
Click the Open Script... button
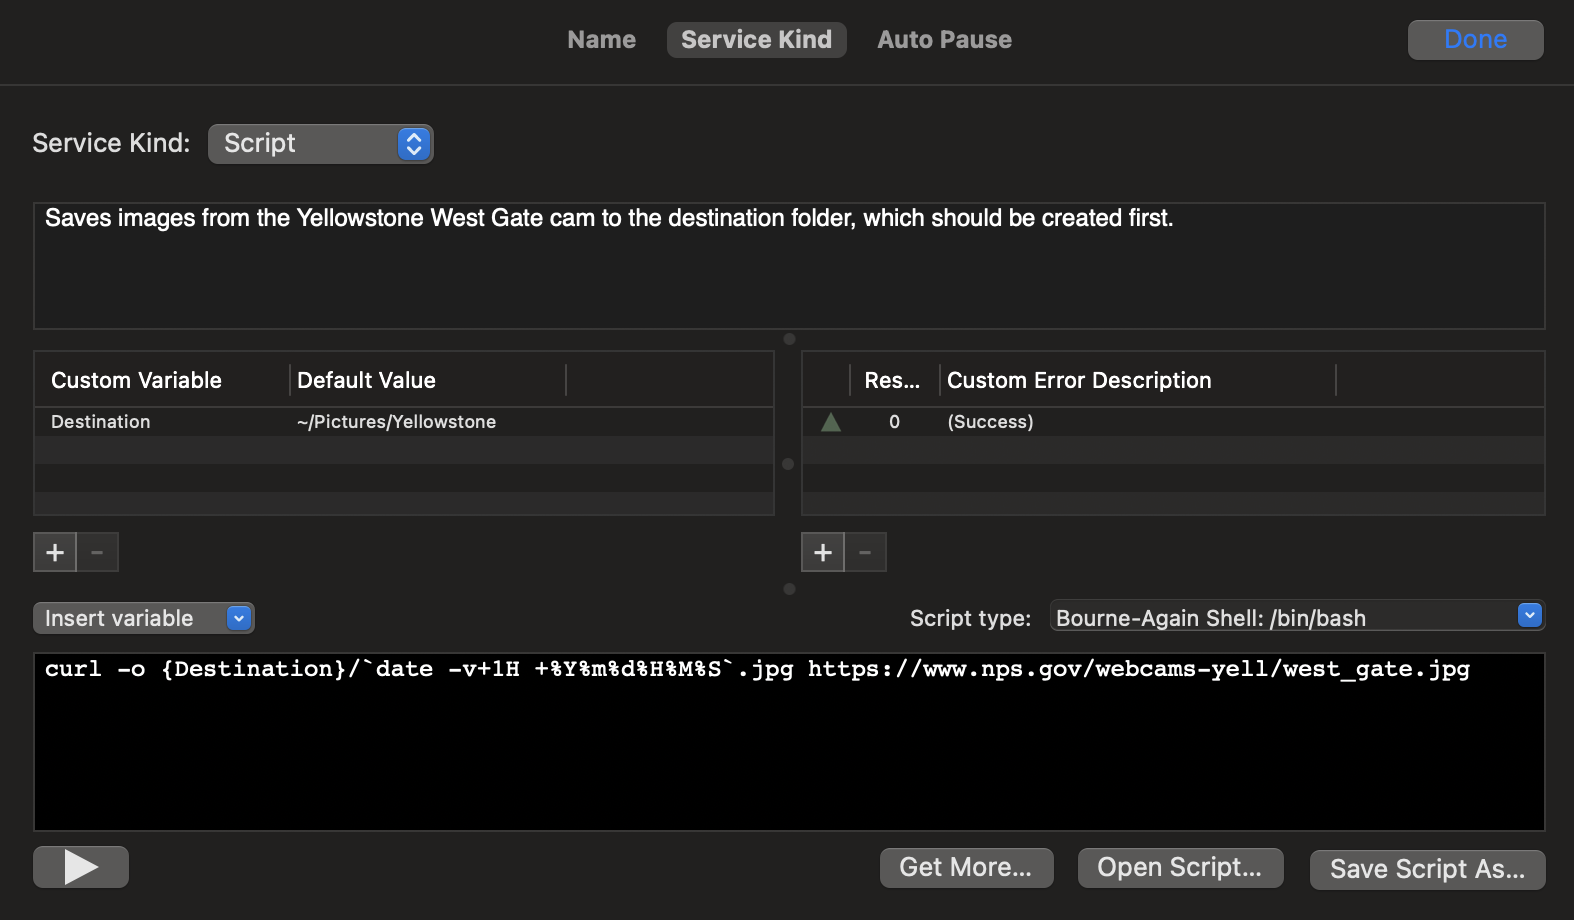(1180, 867)
